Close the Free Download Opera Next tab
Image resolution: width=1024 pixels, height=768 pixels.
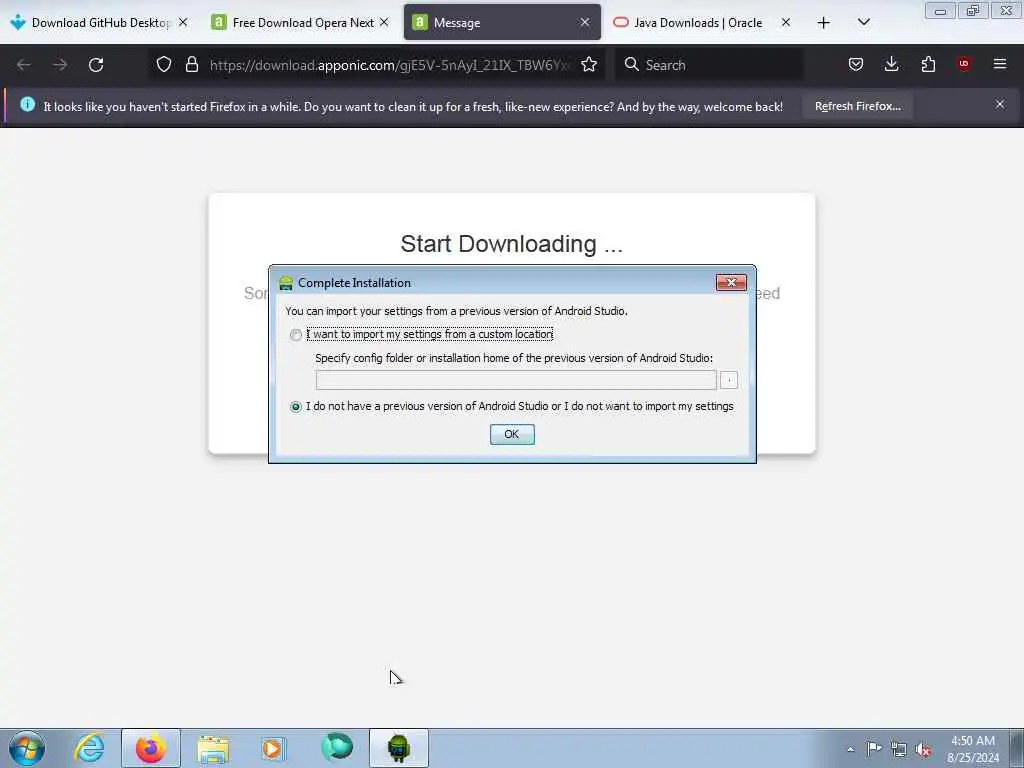click(x=384, y=22)
